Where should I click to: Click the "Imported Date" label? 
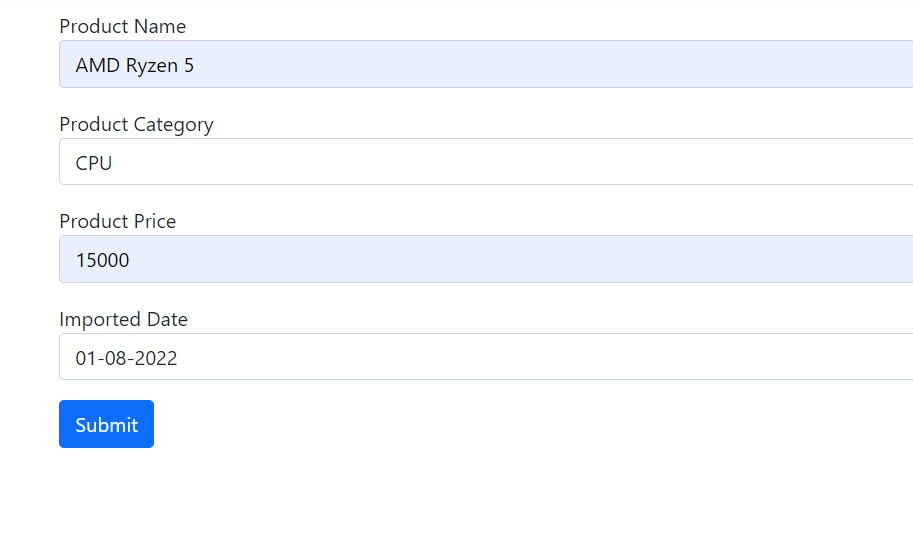click(x=123, y=319)
